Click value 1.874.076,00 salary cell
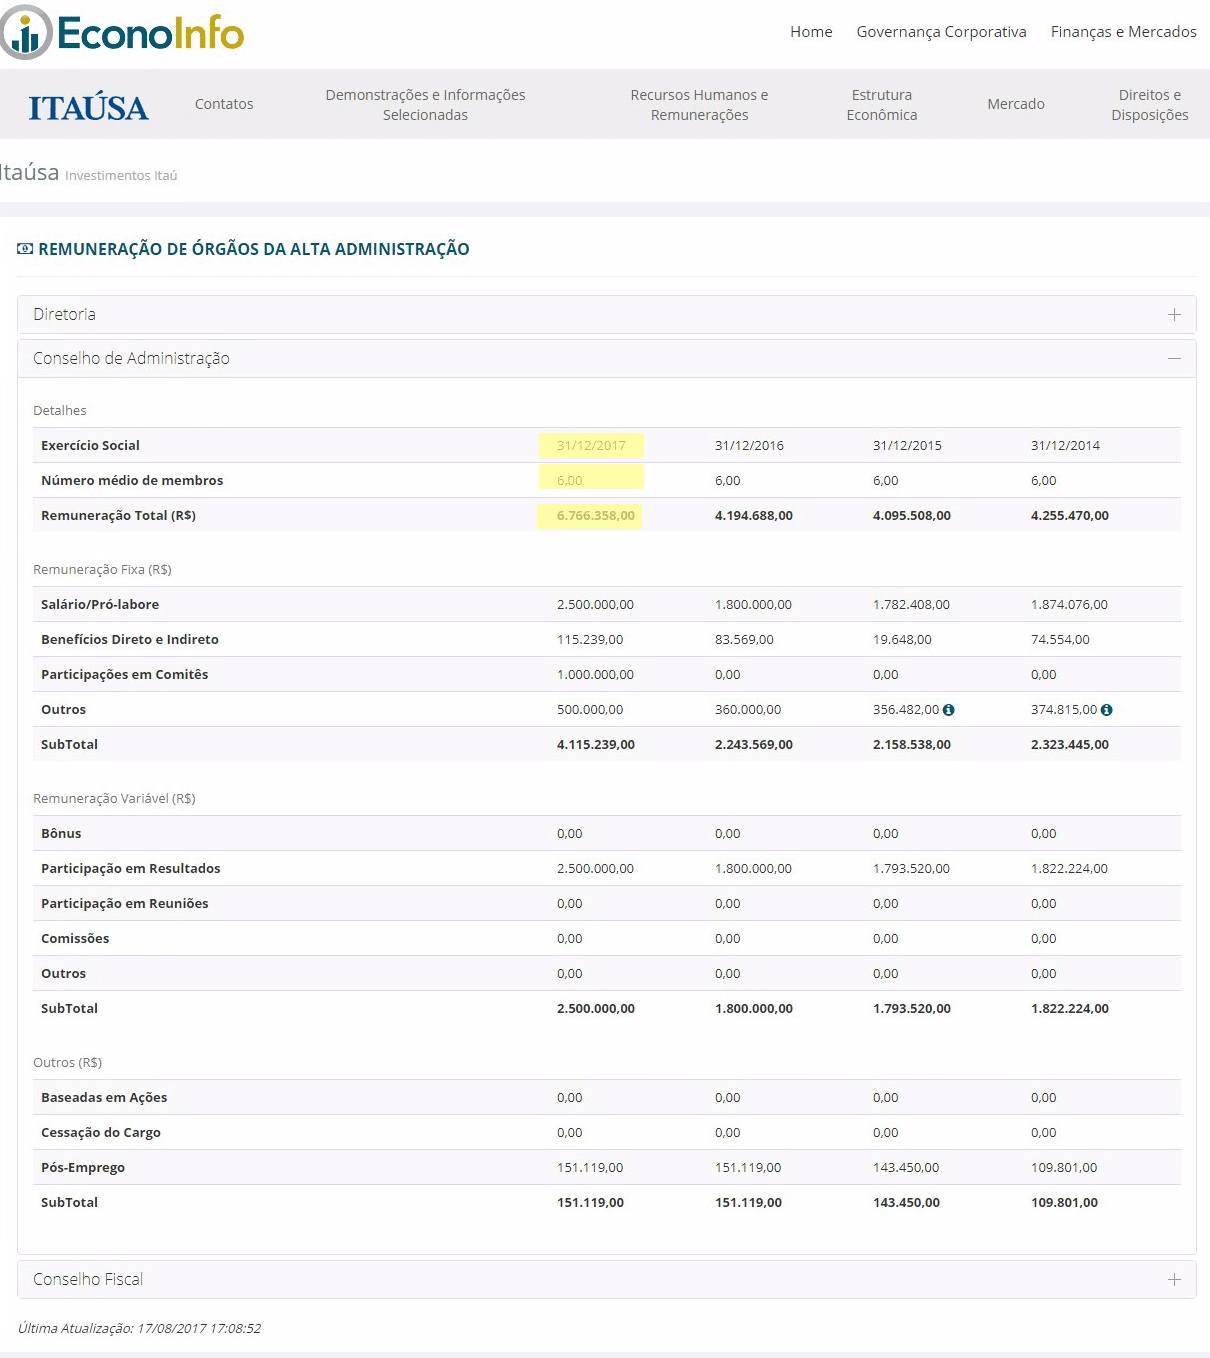Viewport: 1210px width, 1358px height. coord(1069,605)
